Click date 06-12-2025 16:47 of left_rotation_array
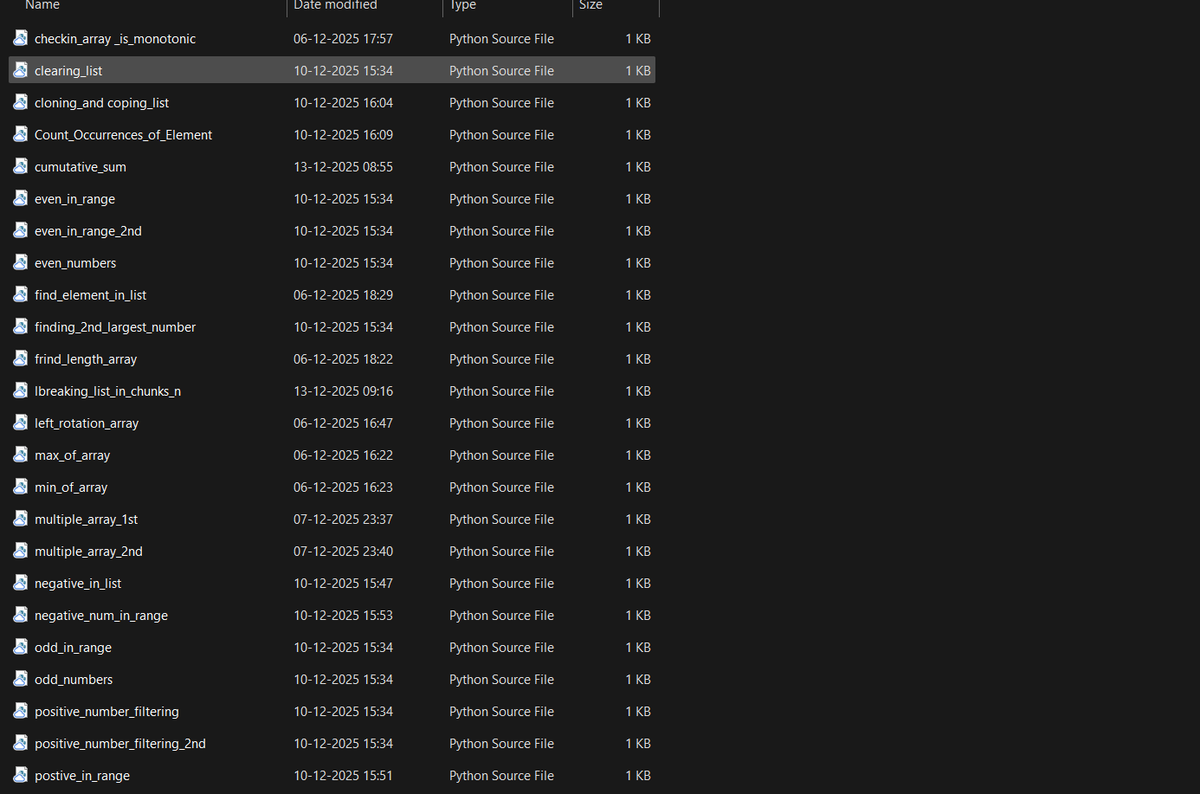This screenshot has width=1200, height=794. tap(343, 423)
